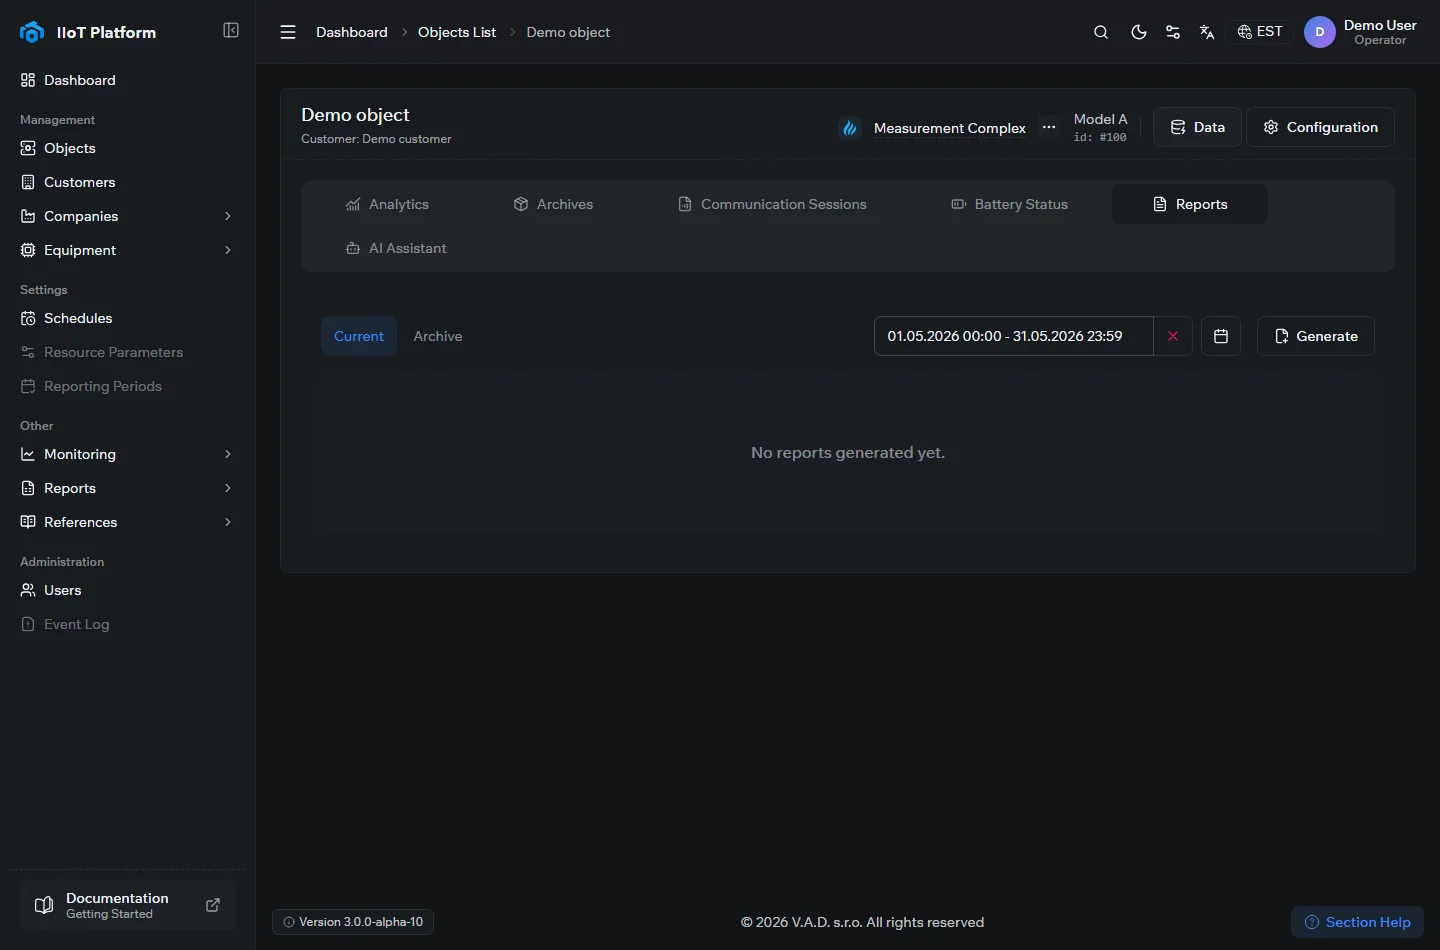This screenshot has width=1440, height=950.
Task: Expand the Equipment sidebar chevron
Action: coord(228,250)
